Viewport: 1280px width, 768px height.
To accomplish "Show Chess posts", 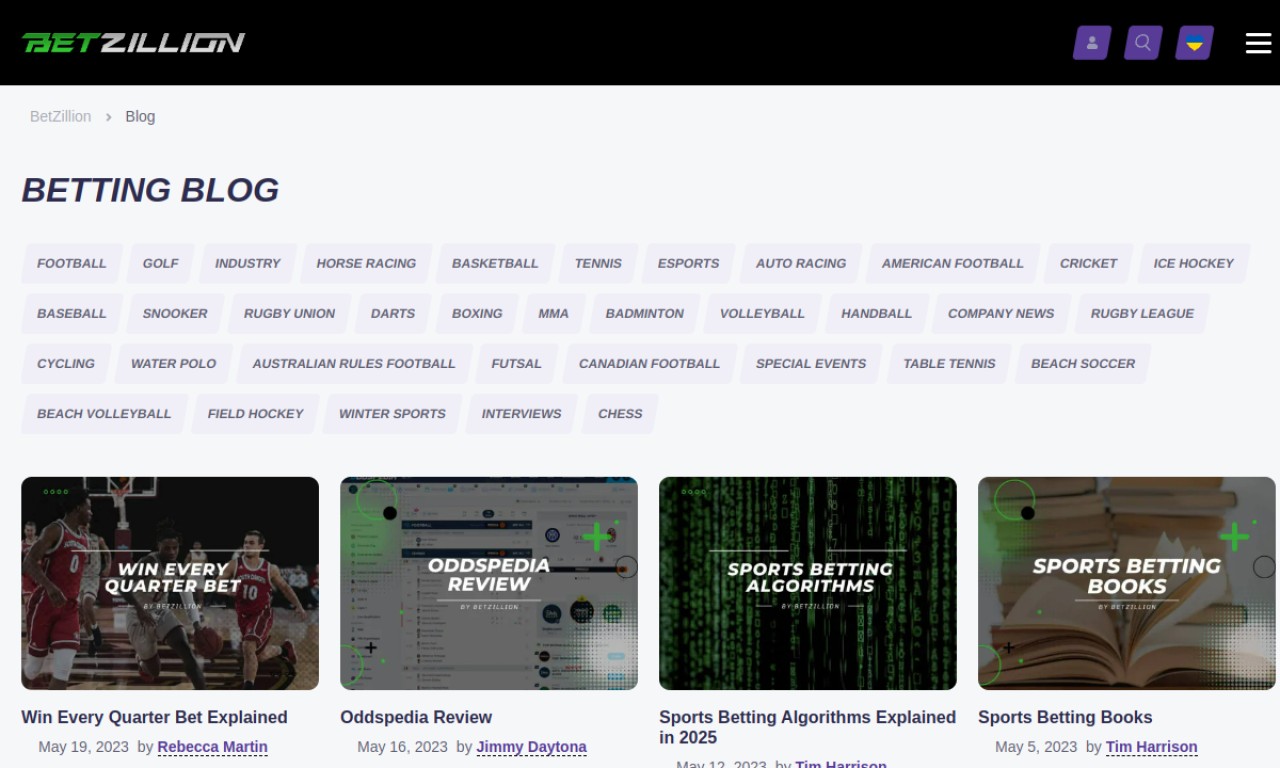I will point(620,413).
